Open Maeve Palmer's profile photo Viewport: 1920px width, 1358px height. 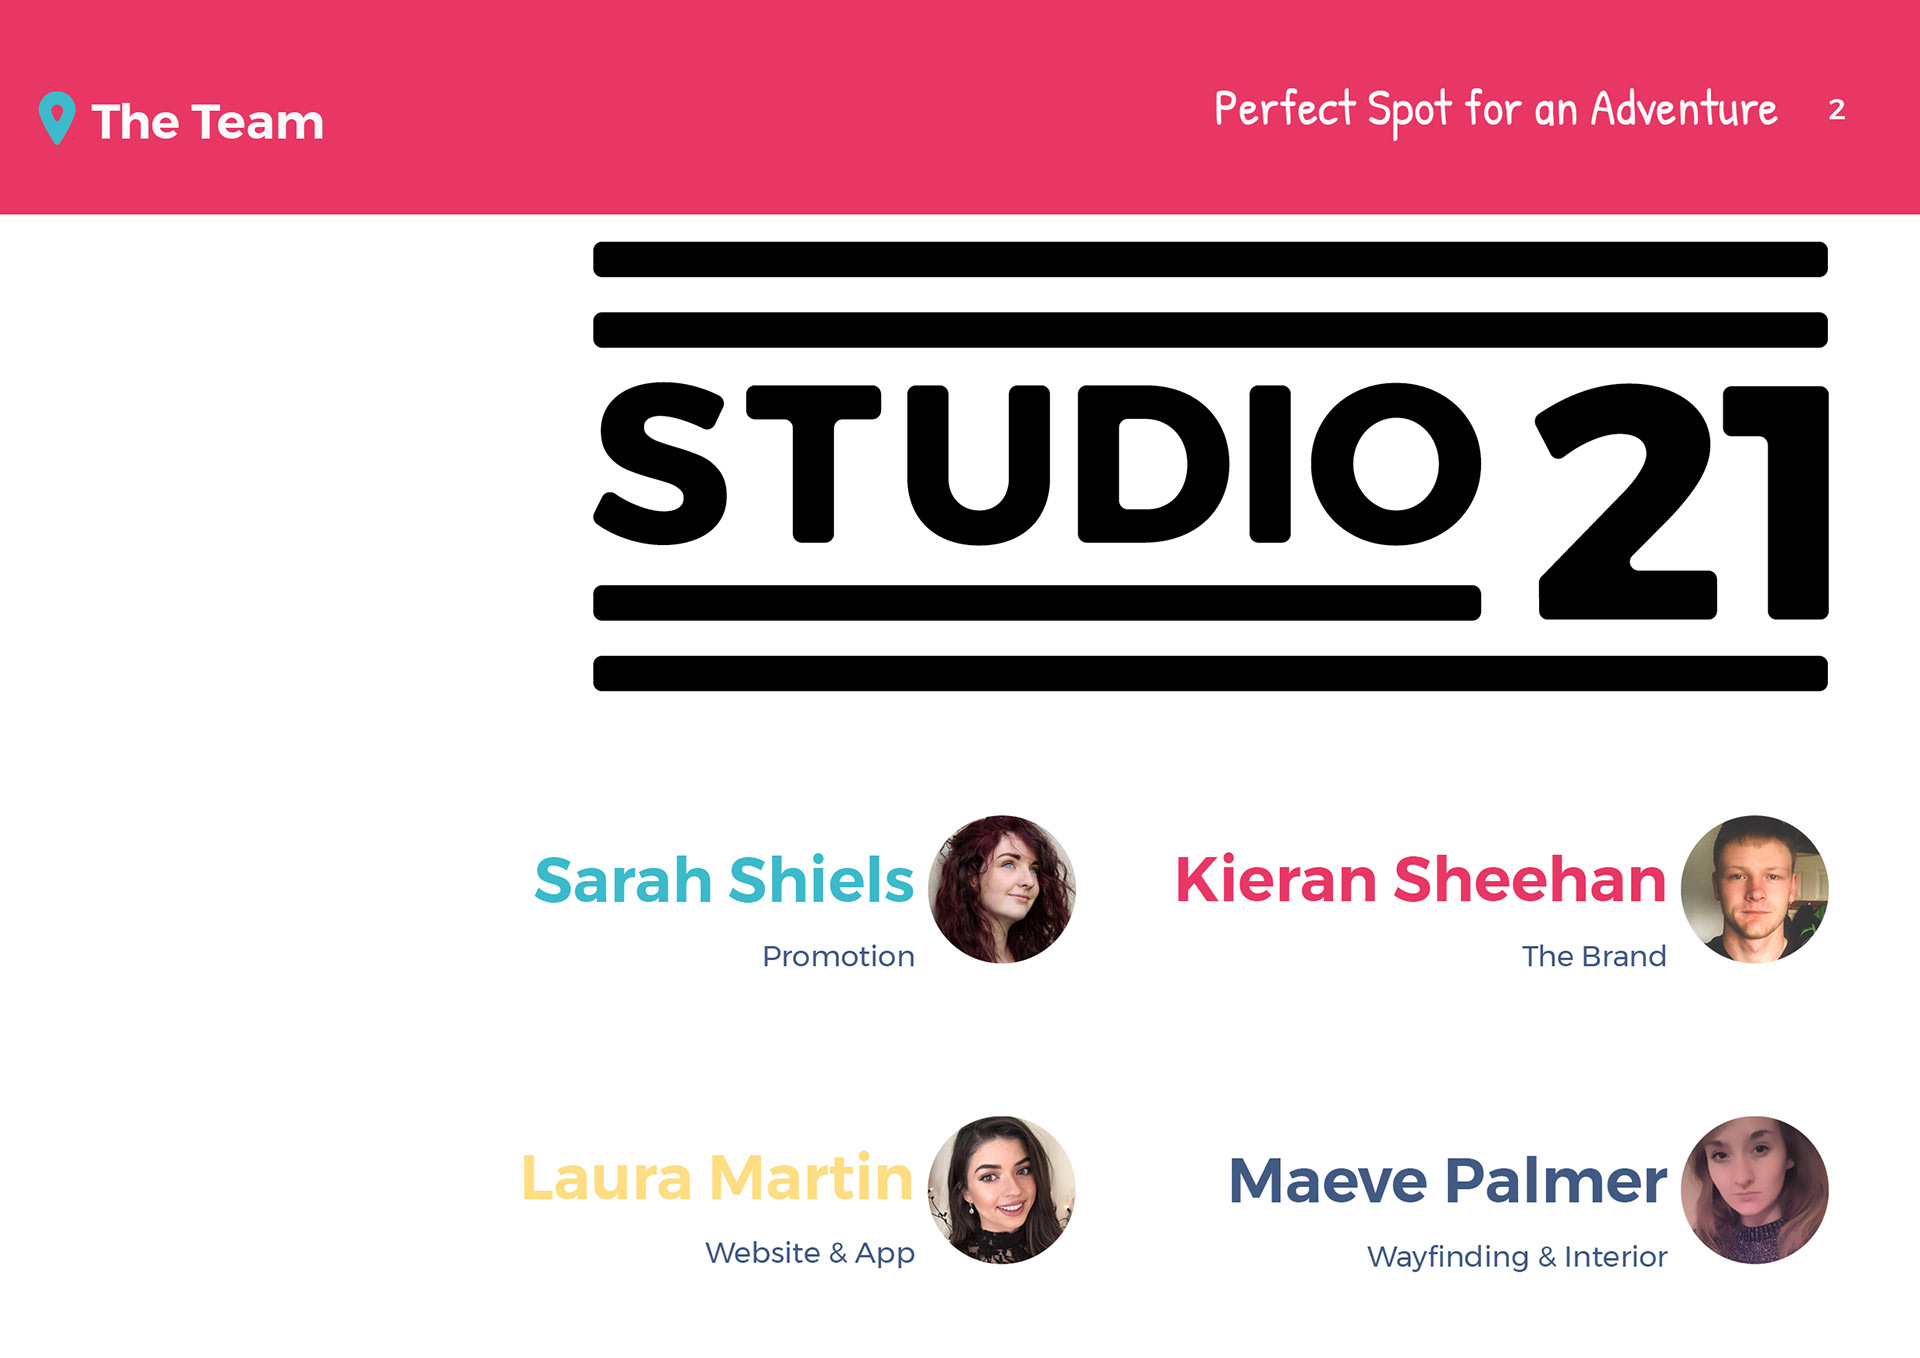[x=1755, y=1190]
